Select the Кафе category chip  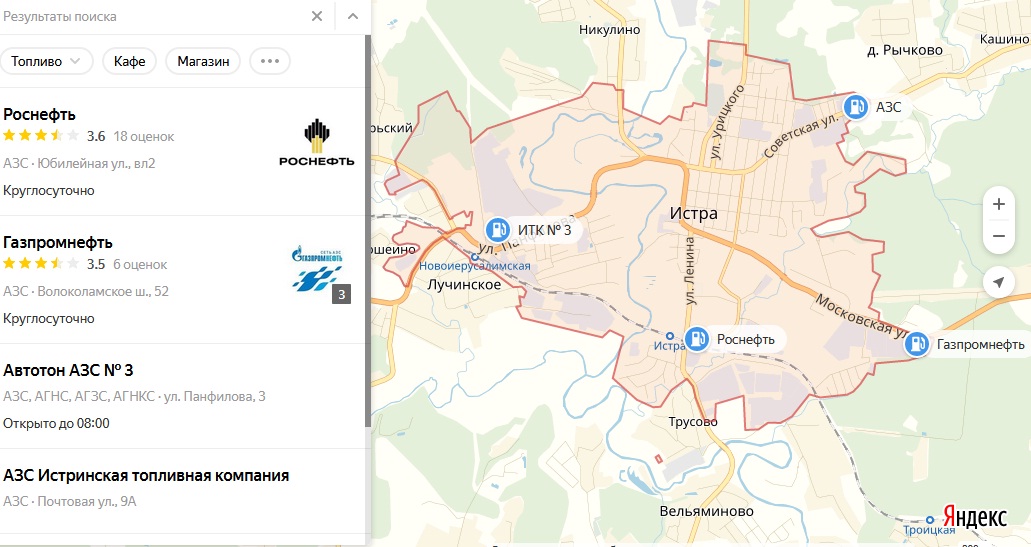[x=129, y=61]
